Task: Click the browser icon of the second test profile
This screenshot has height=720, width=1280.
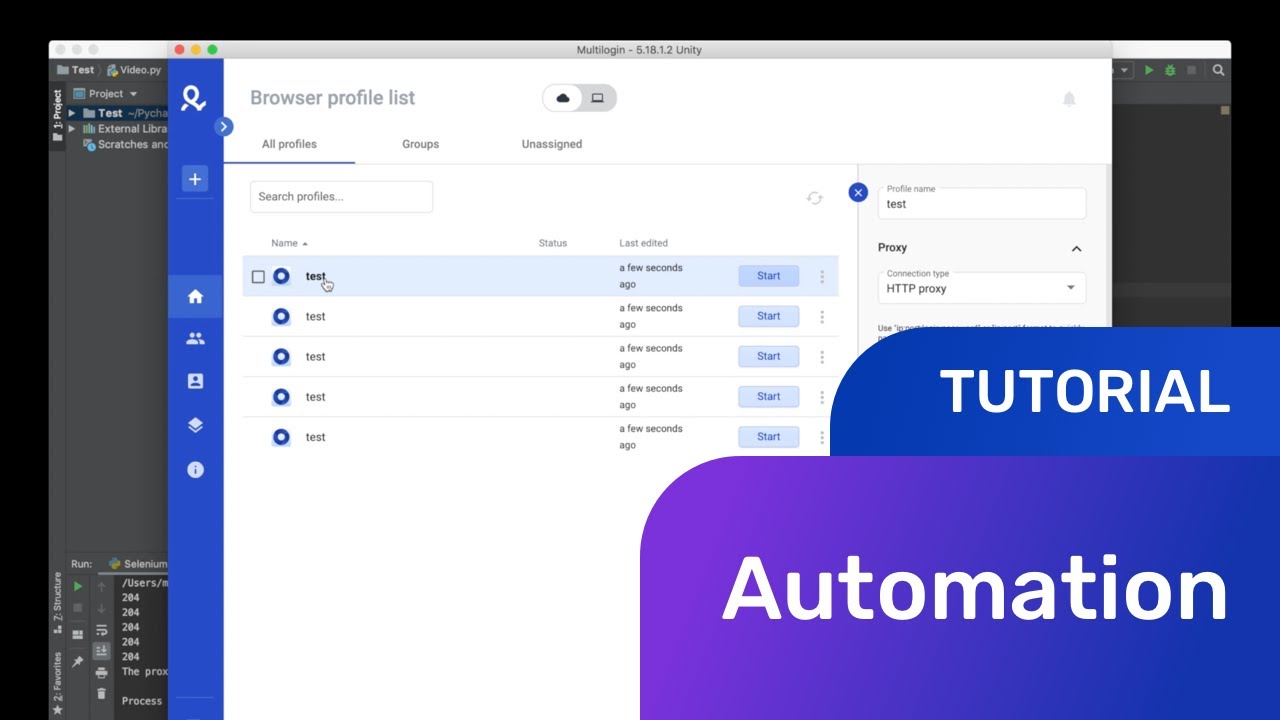Action: [x=282, y=316]
